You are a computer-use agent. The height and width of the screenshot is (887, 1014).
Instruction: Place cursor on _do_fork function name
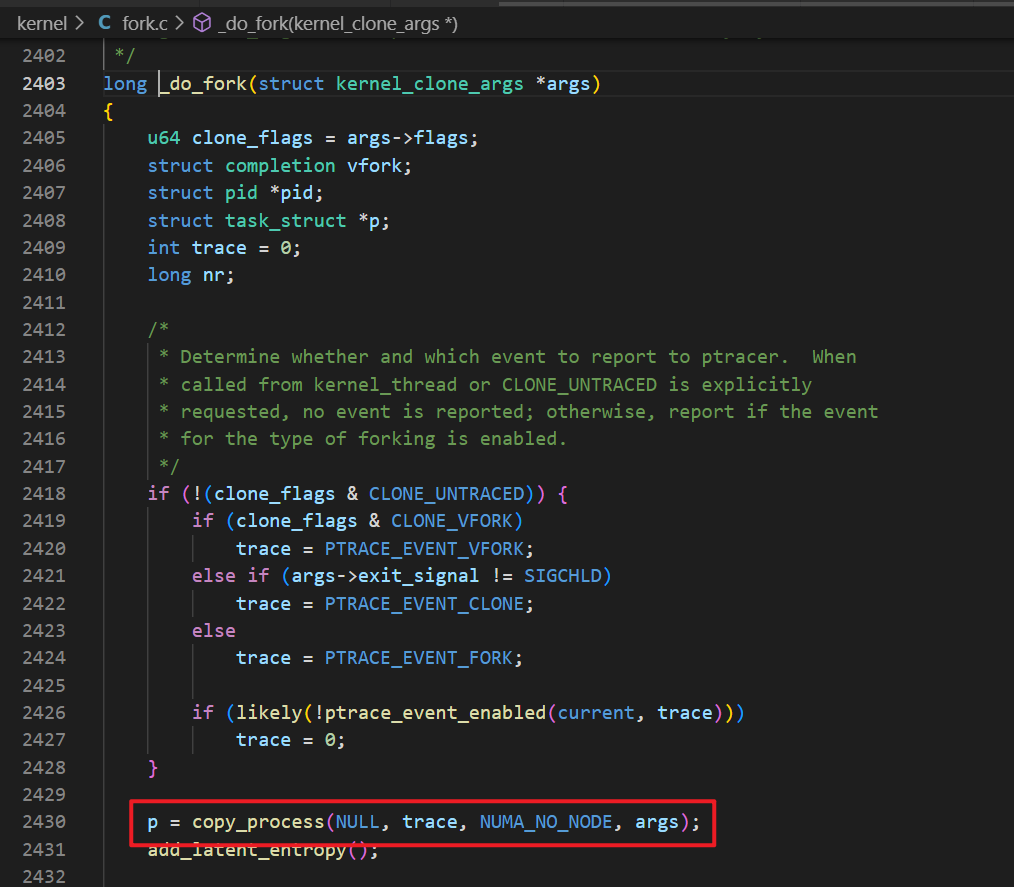(x=203, y=84)
